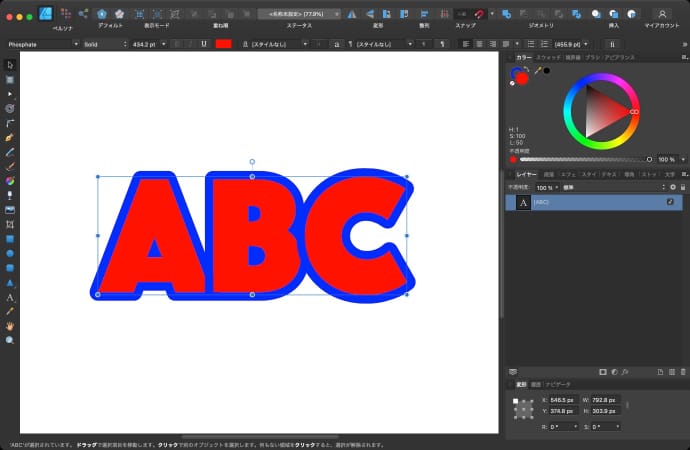Click the red text fill color swatch

(223, 44)
